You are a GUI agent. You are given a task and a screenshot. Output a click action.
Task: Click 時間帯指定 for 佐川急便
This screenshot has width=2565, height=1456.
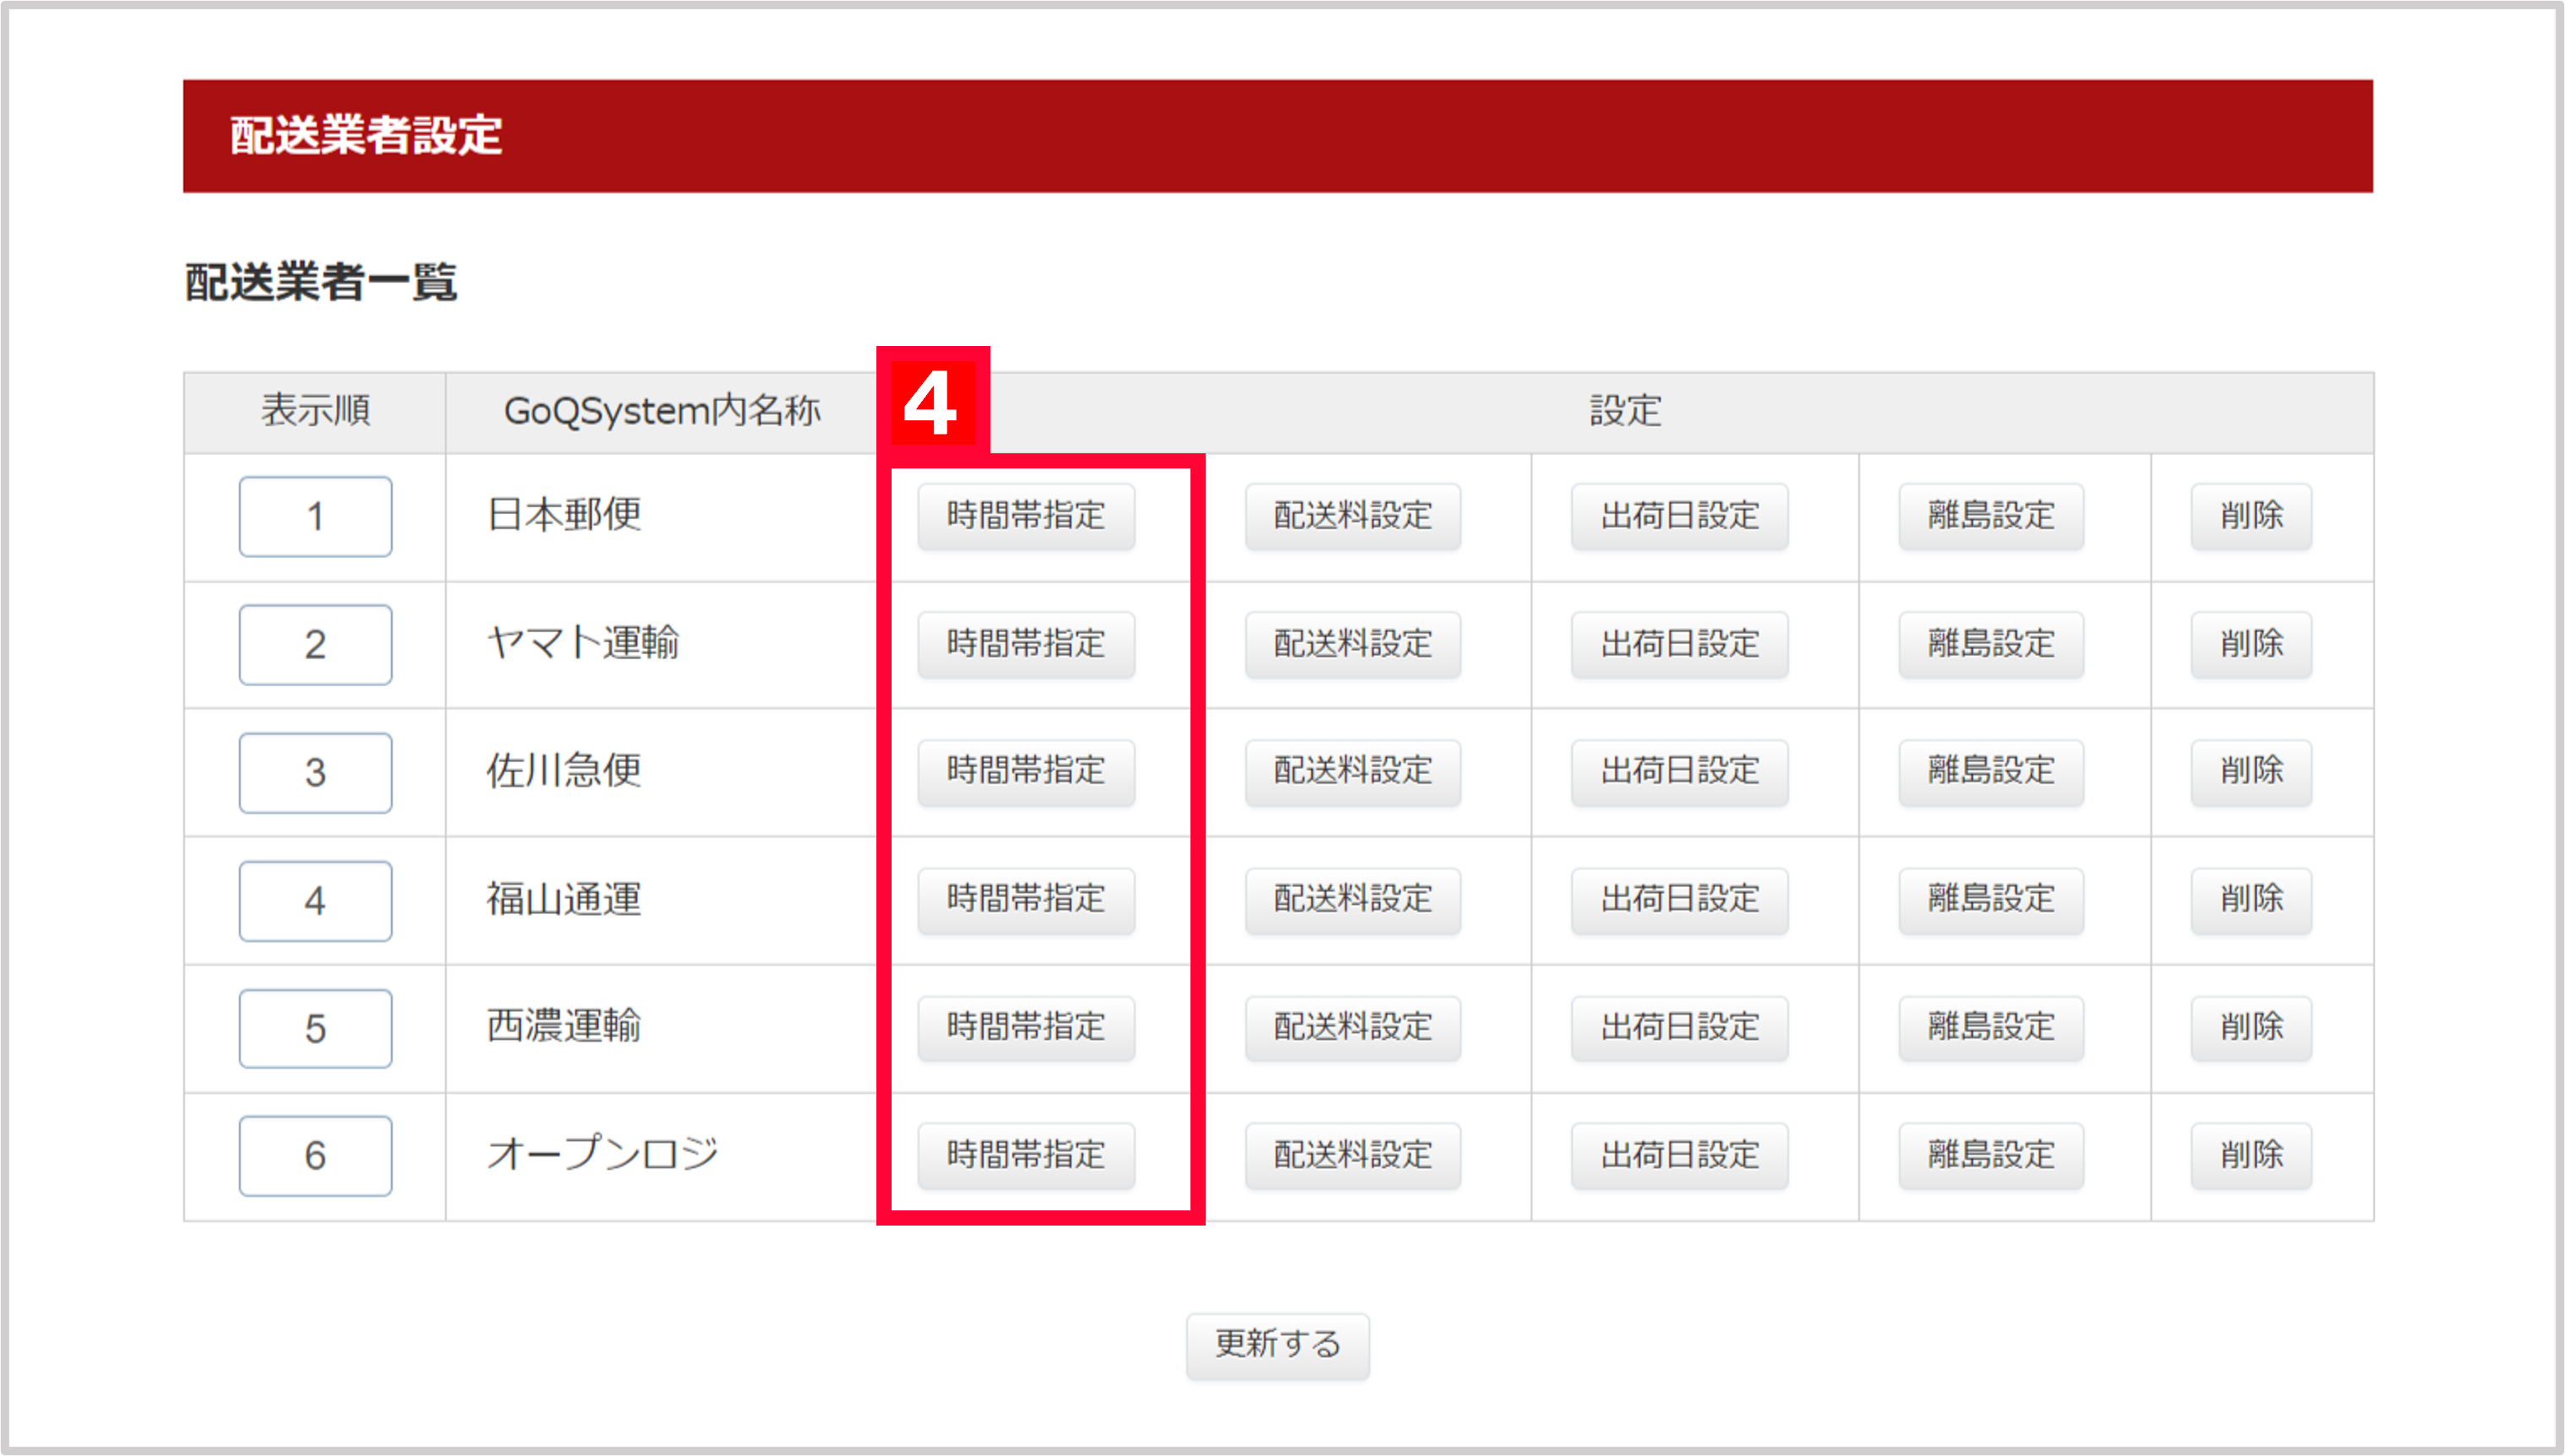tap(1026, 772)
